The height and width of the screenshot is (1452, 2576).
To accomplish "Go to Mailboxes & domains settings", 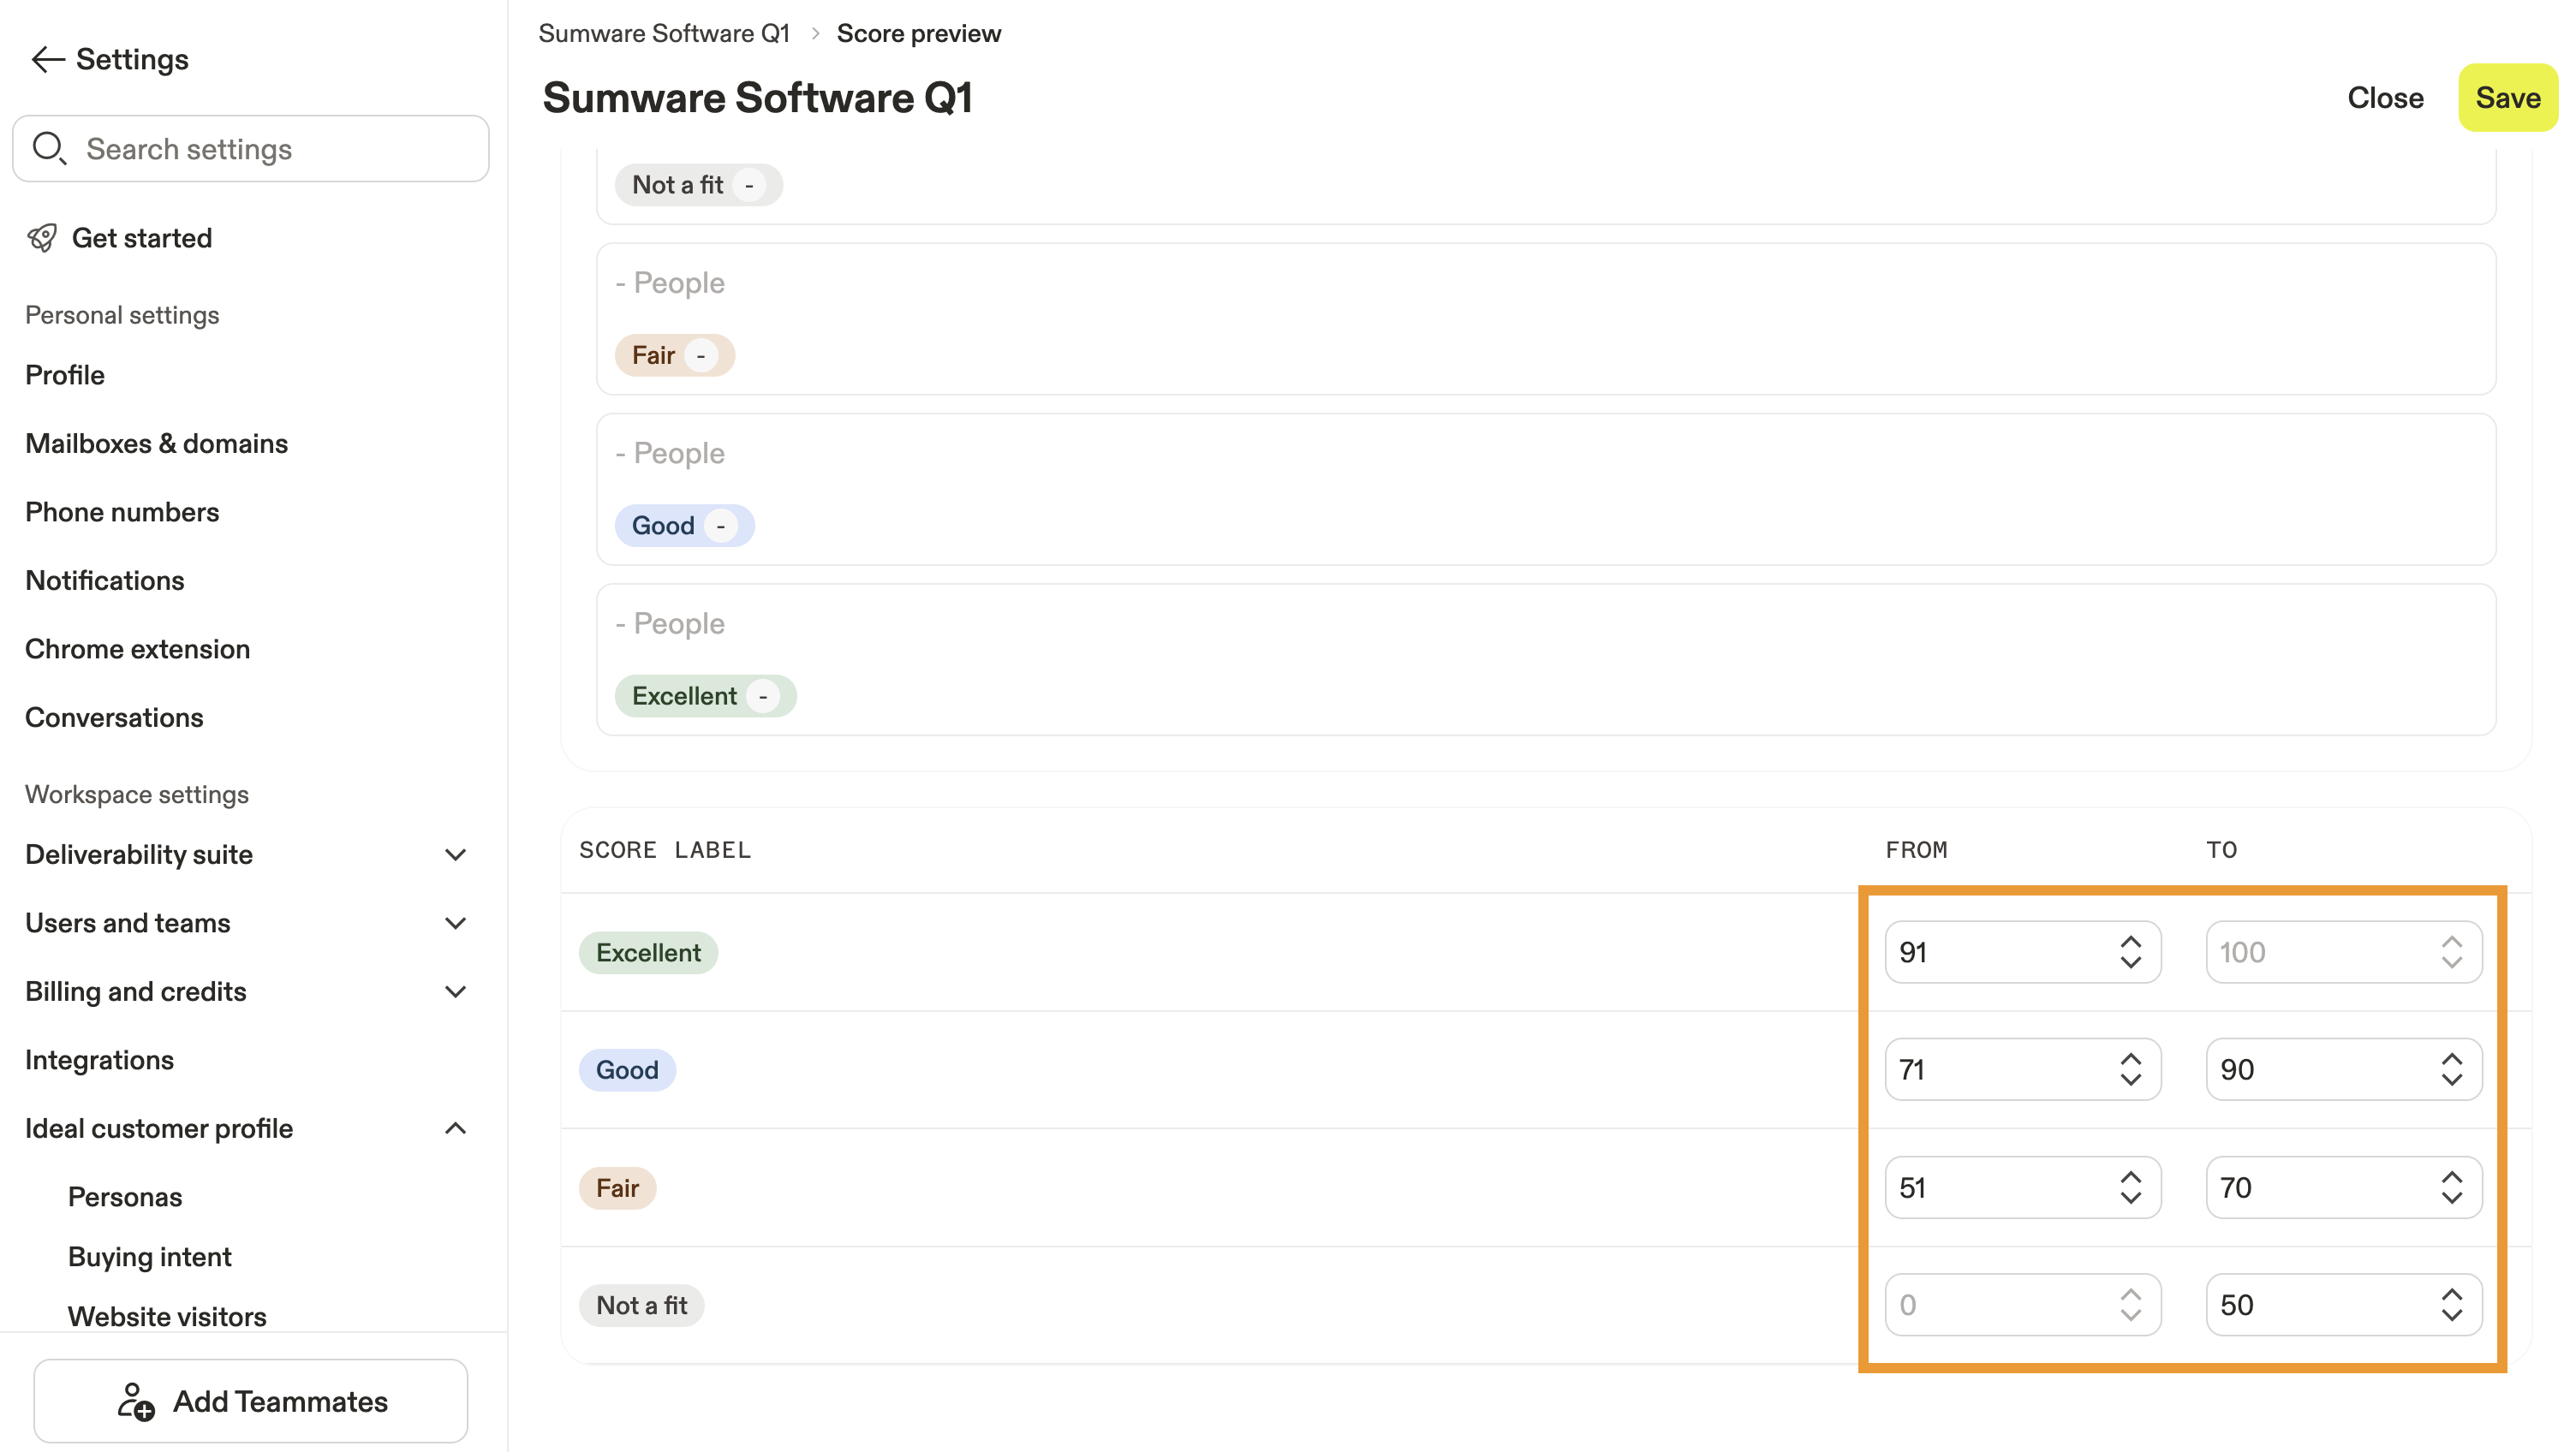I will click(156, 443).
